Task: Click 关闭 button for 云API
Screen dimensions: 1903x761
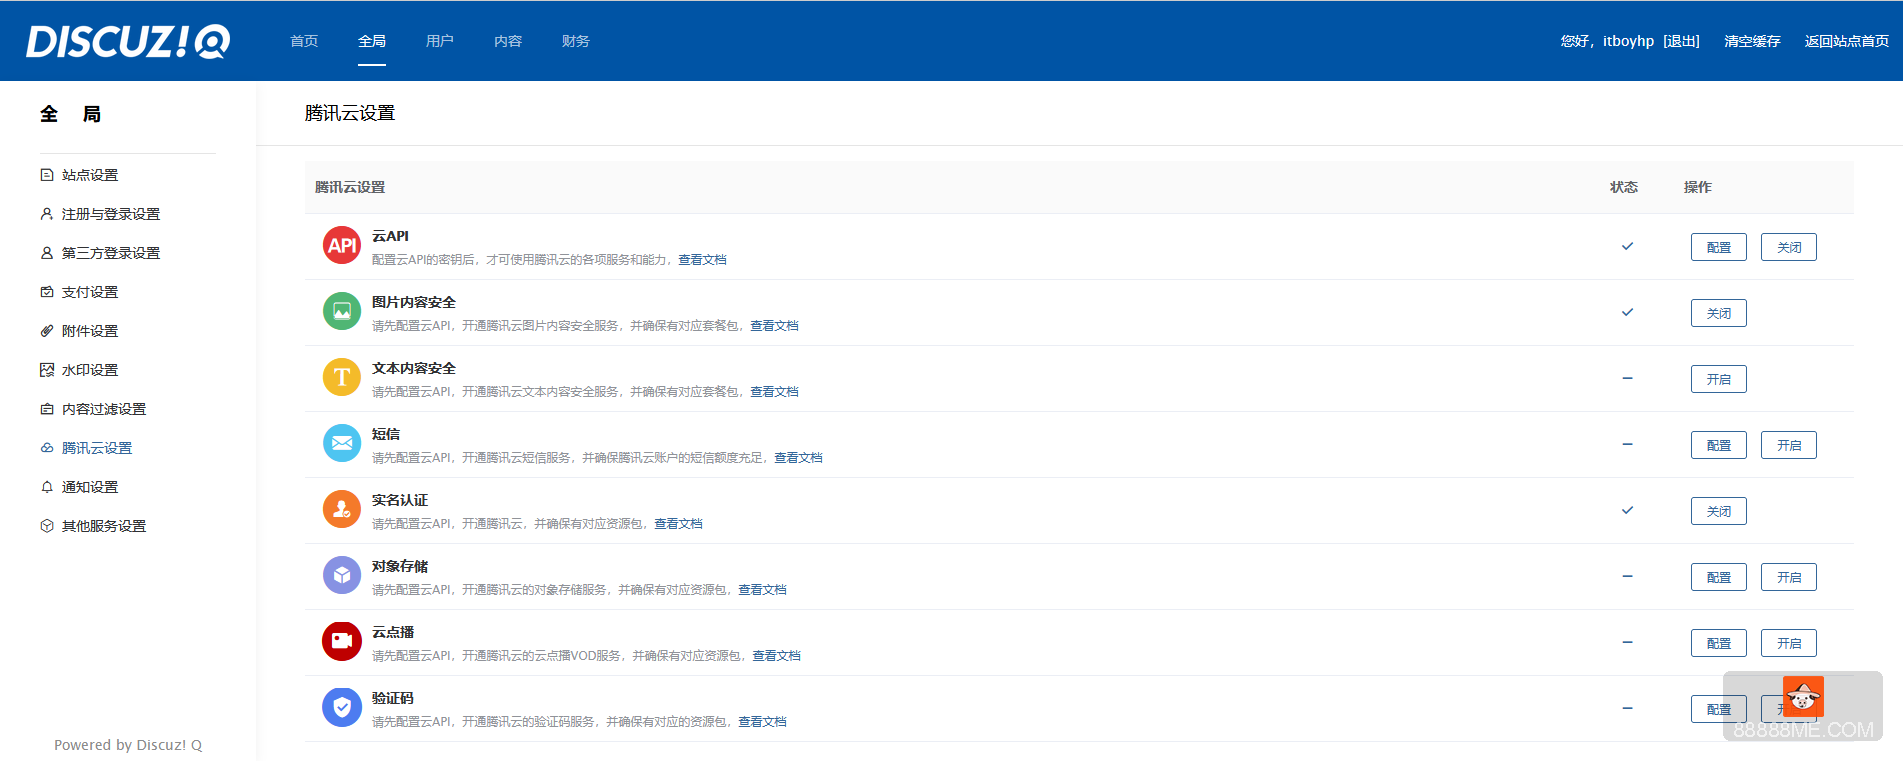Action: point(1789,247)
